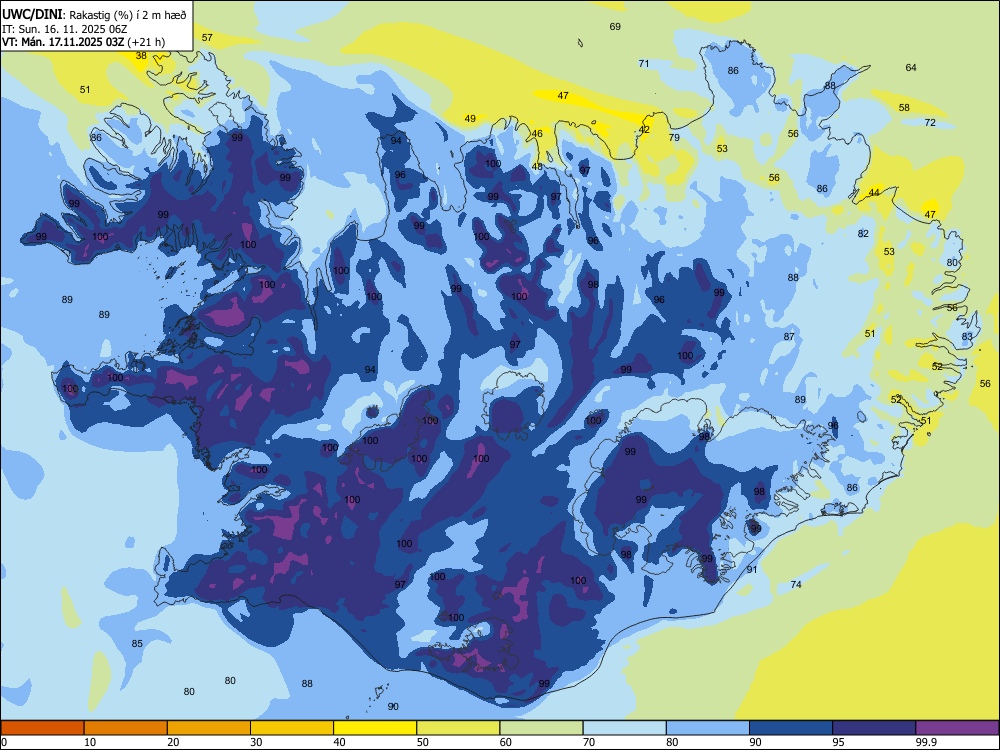Image resolution: width=1000 pixels, height=750 pixels.
Task: Pick the pale yellow 50–60 legend swatch
Action: click(458, 728)
